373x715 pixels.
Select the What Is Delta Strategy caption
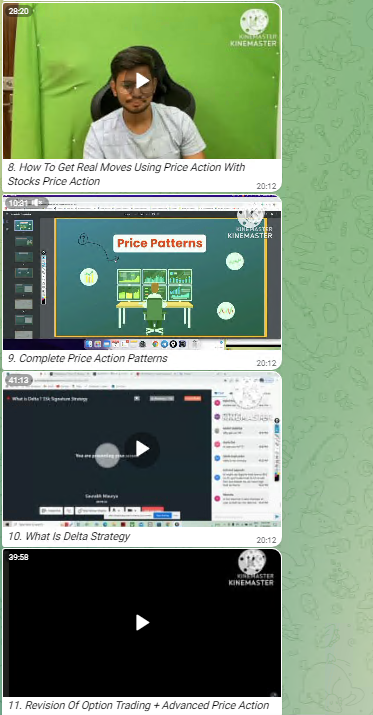[x=69, y=536]
